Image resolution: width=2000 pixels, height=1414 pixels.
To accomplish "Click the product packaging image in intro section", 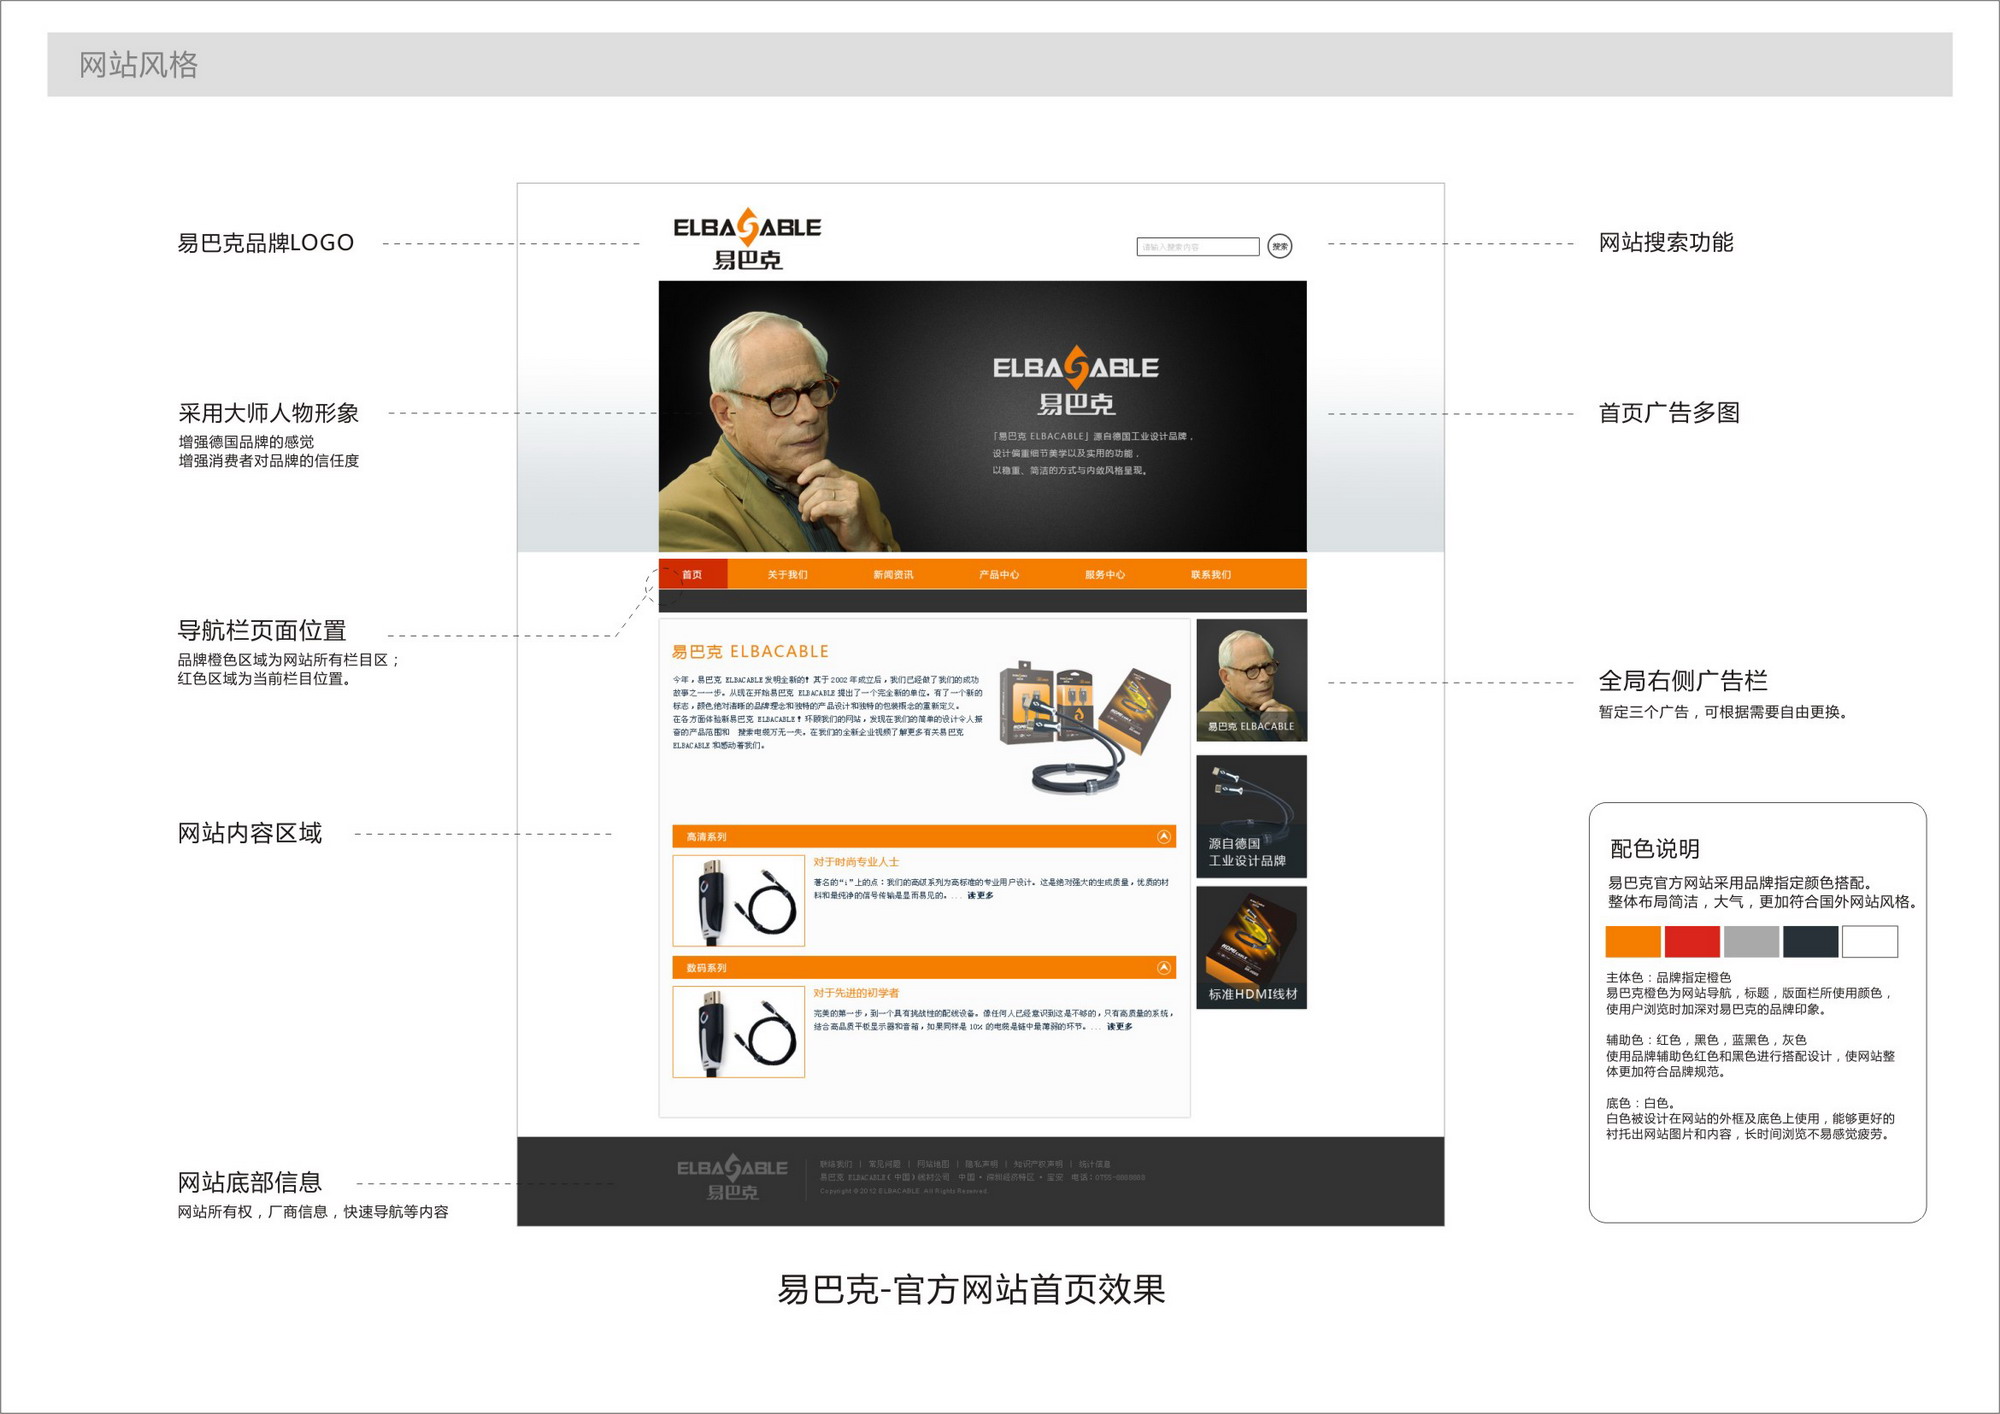I will click(x=1085, y=727).
